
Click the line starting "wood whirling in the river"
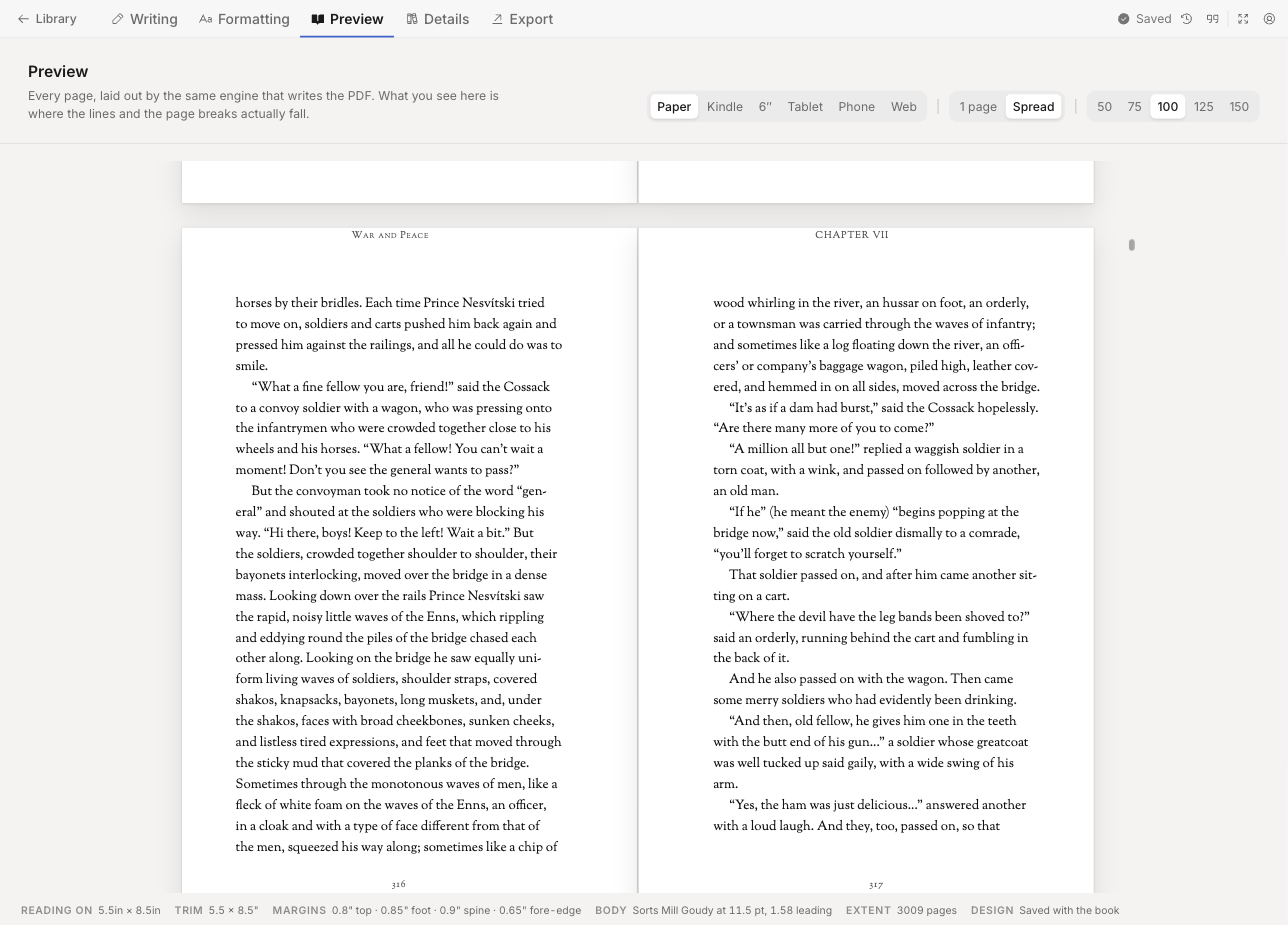pos(871,304)
